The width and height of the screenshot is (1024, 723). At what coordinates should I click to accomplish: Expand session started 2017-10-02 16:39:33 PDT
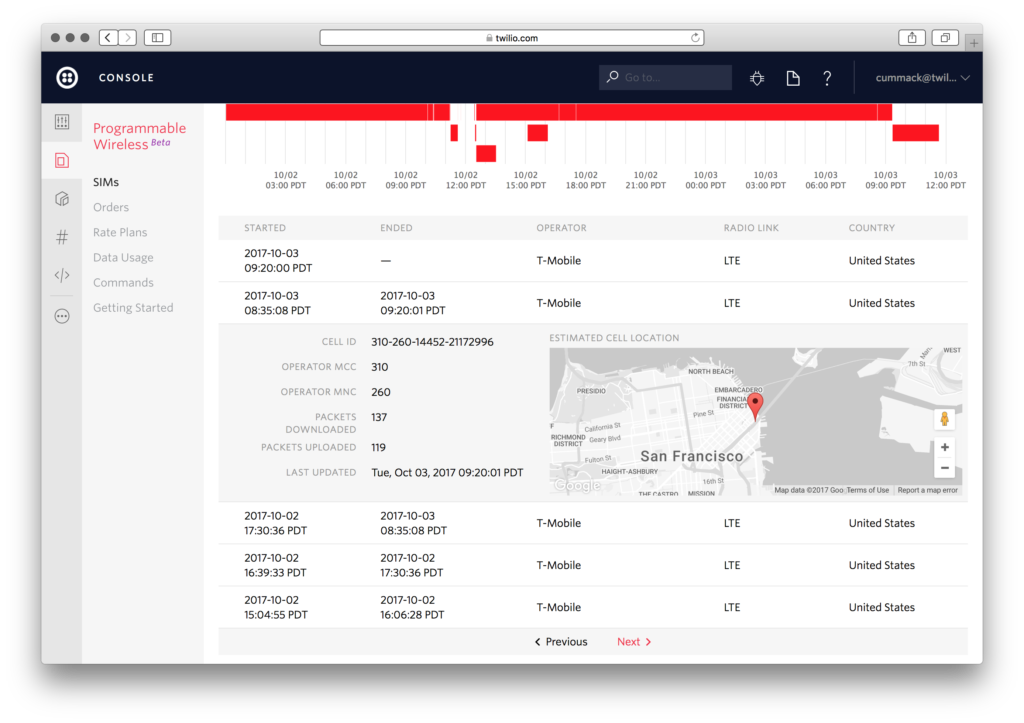(593, 565)
